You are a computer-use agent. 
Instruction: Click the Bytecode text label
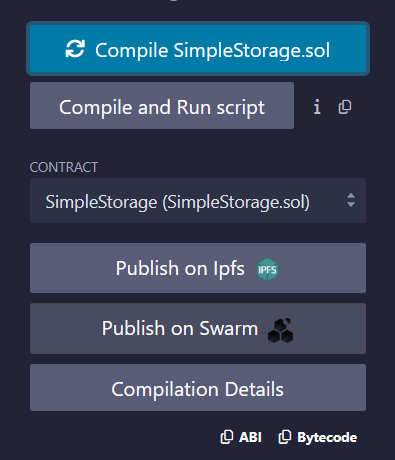(327, 438)
